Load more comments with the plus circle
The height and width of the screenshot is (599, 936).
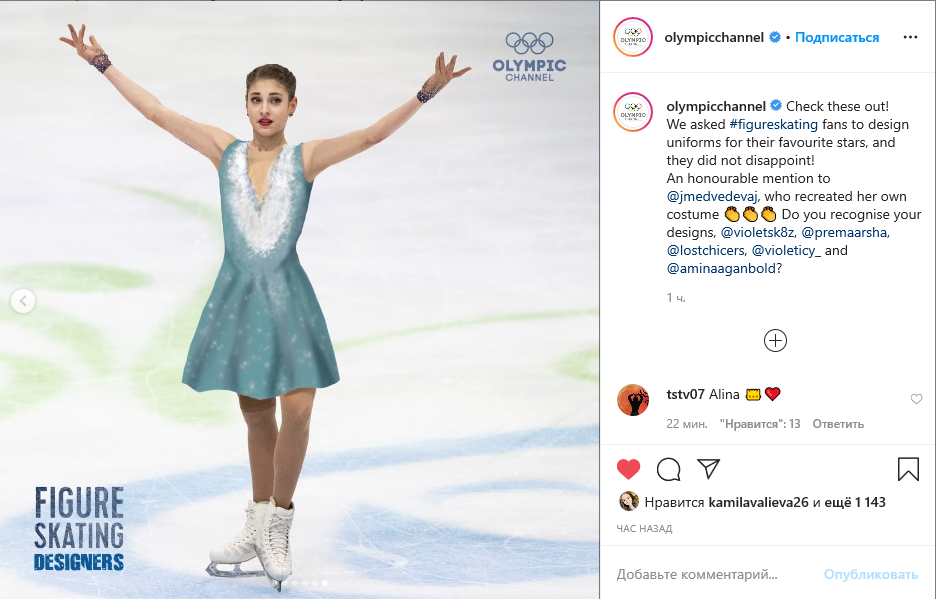tap(775, 341)
